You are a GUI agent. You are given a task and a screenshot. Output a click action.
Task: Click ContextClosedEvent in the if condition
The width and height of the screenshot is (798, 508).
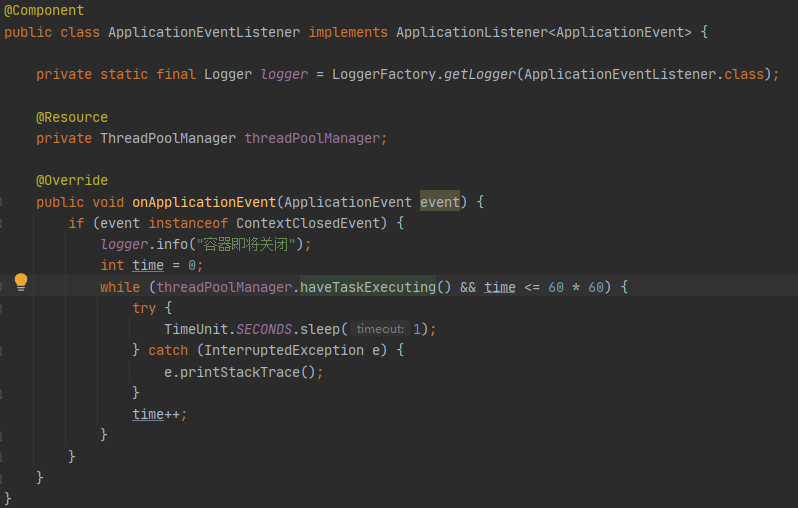coord(308,223)
